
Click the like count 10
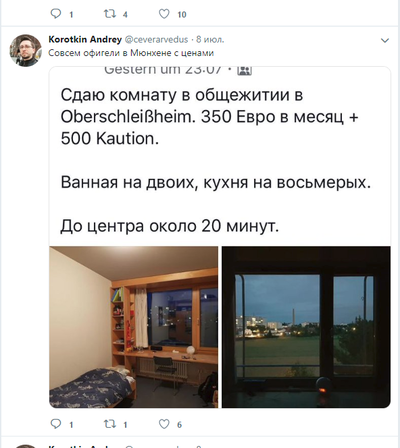point(182,15)
